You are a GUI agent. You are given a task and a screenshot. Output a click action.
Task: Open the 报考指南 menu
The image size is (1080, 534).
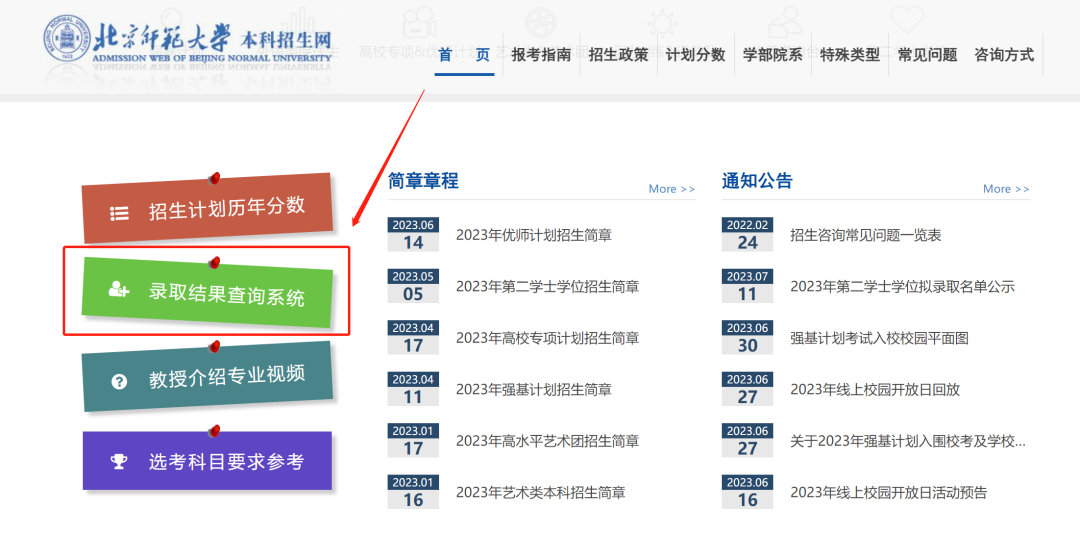(x=541, y=54)
